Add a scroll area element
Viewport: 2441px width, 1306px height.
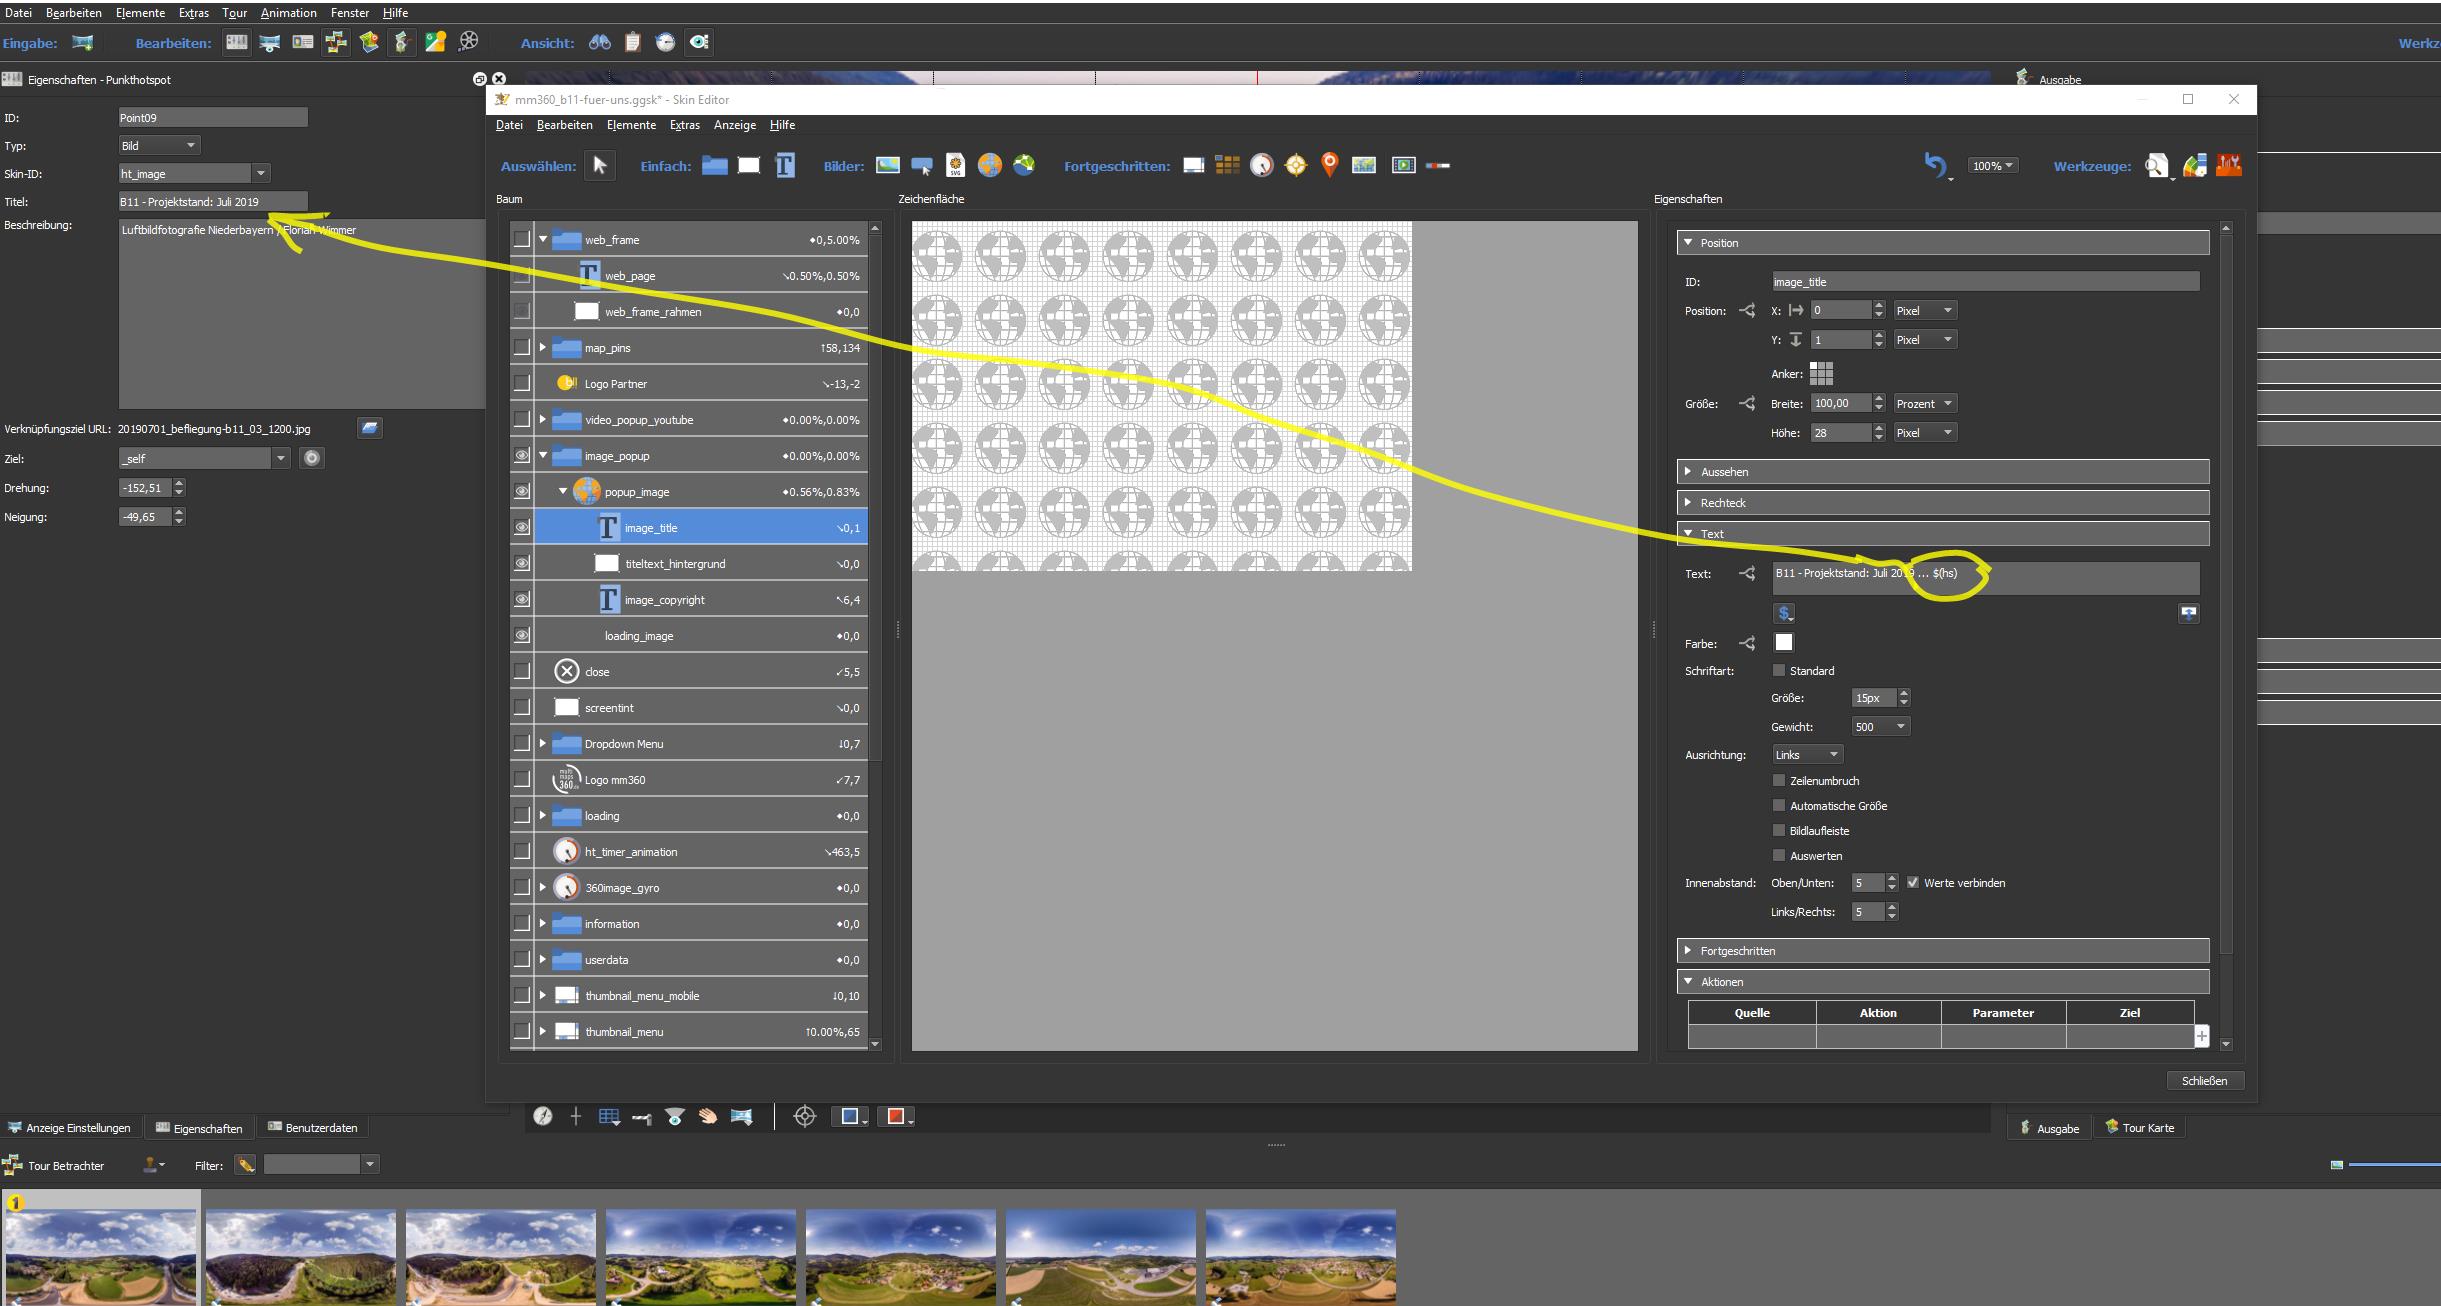[1193, 165]
